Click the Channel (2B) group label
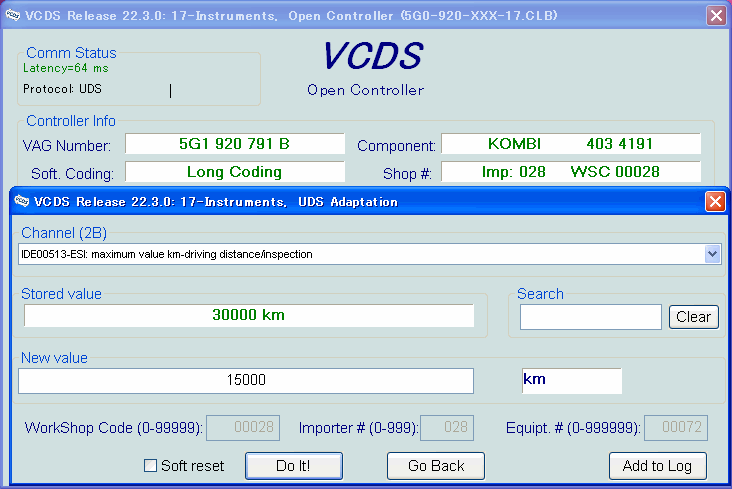This screenshot has height=489, width=732. tap(64, 233)
